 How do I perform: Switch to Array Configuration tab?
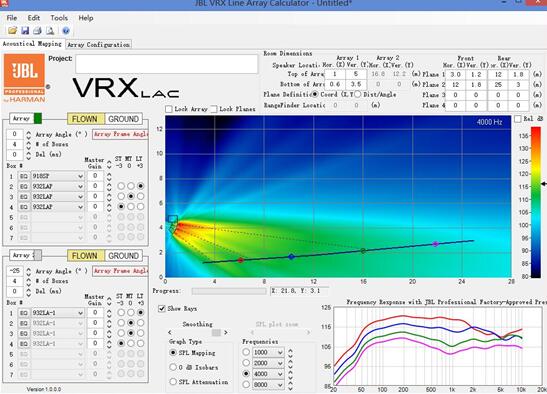pyautogui.click(x=98, y=45)
